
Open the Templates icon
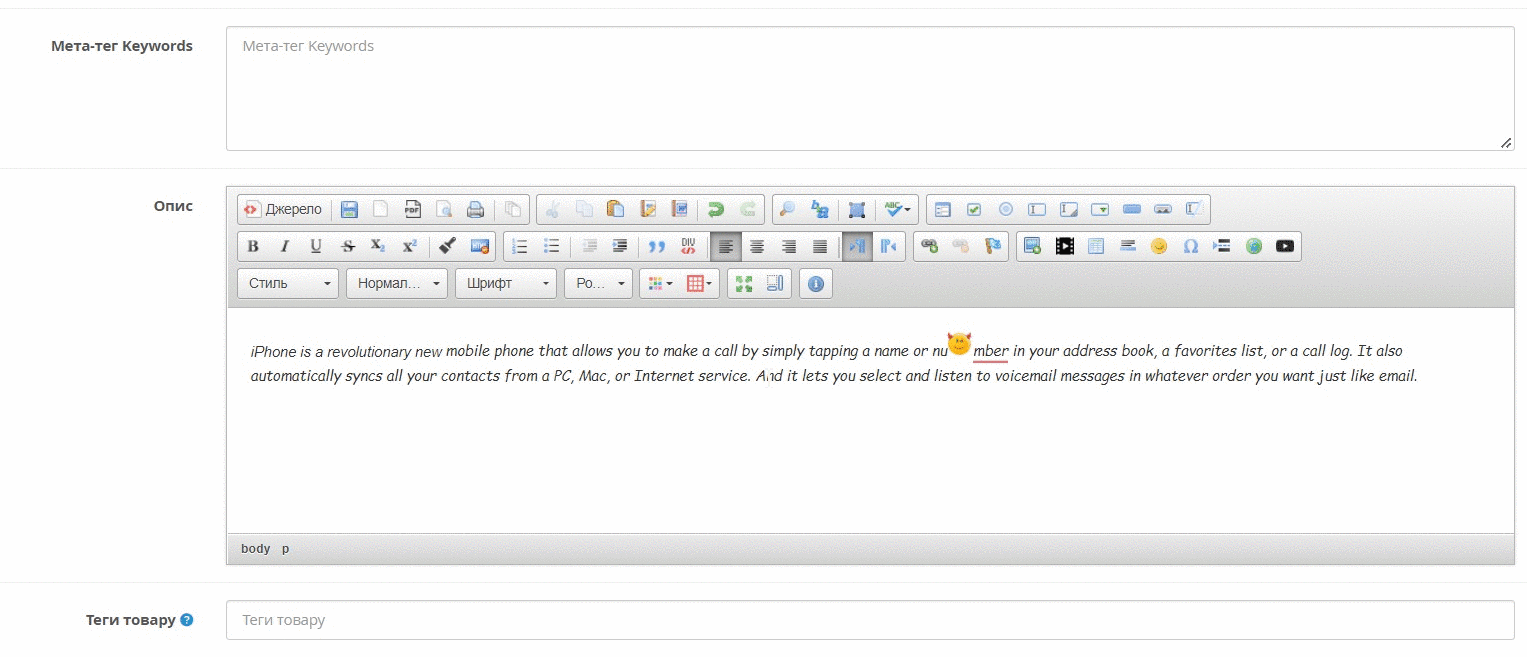coord(513,209)
